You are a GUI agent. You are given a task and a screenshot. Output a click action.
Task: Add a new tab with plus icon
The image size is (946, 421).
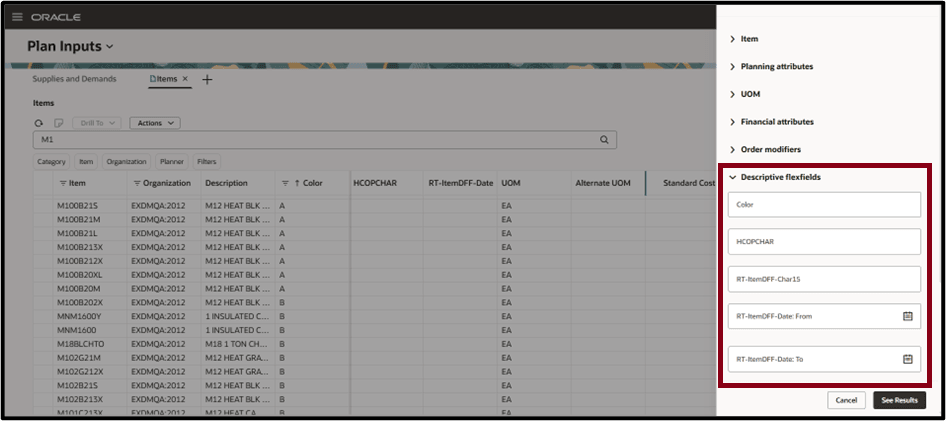207,80
